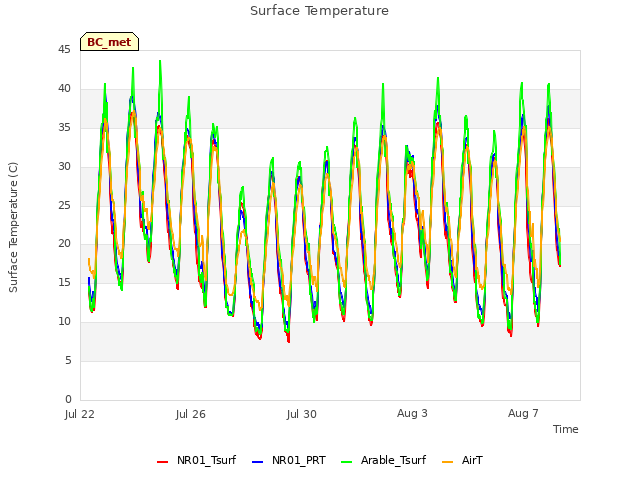Toggle the NR01_PRT legend entry

(289, 460)
